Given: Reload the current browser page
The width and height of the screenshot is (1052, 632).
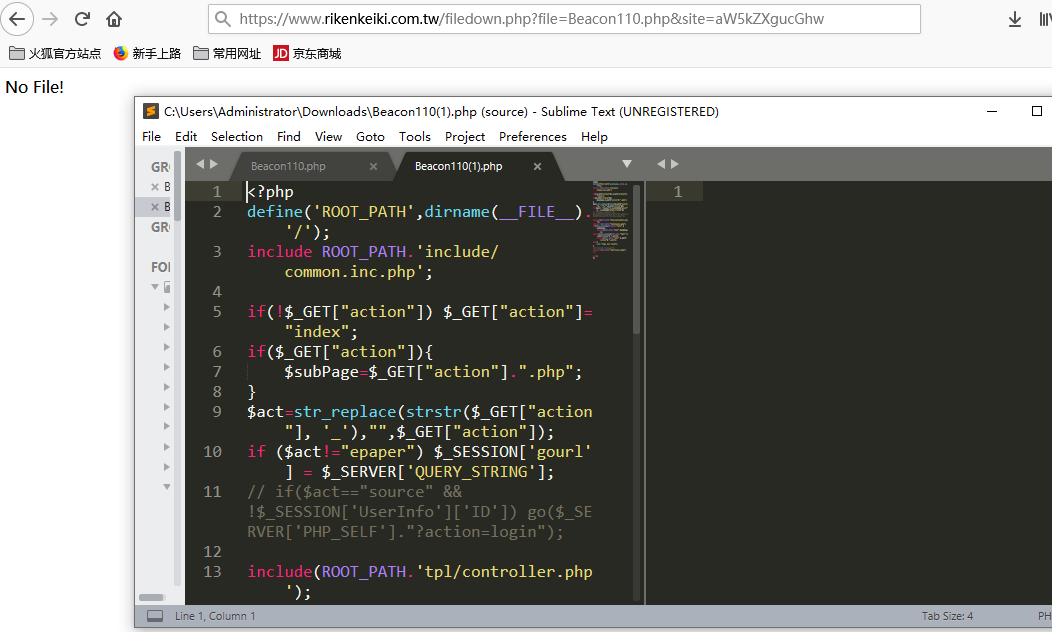Looking at the screenshot, I should (x=82, y=19).
